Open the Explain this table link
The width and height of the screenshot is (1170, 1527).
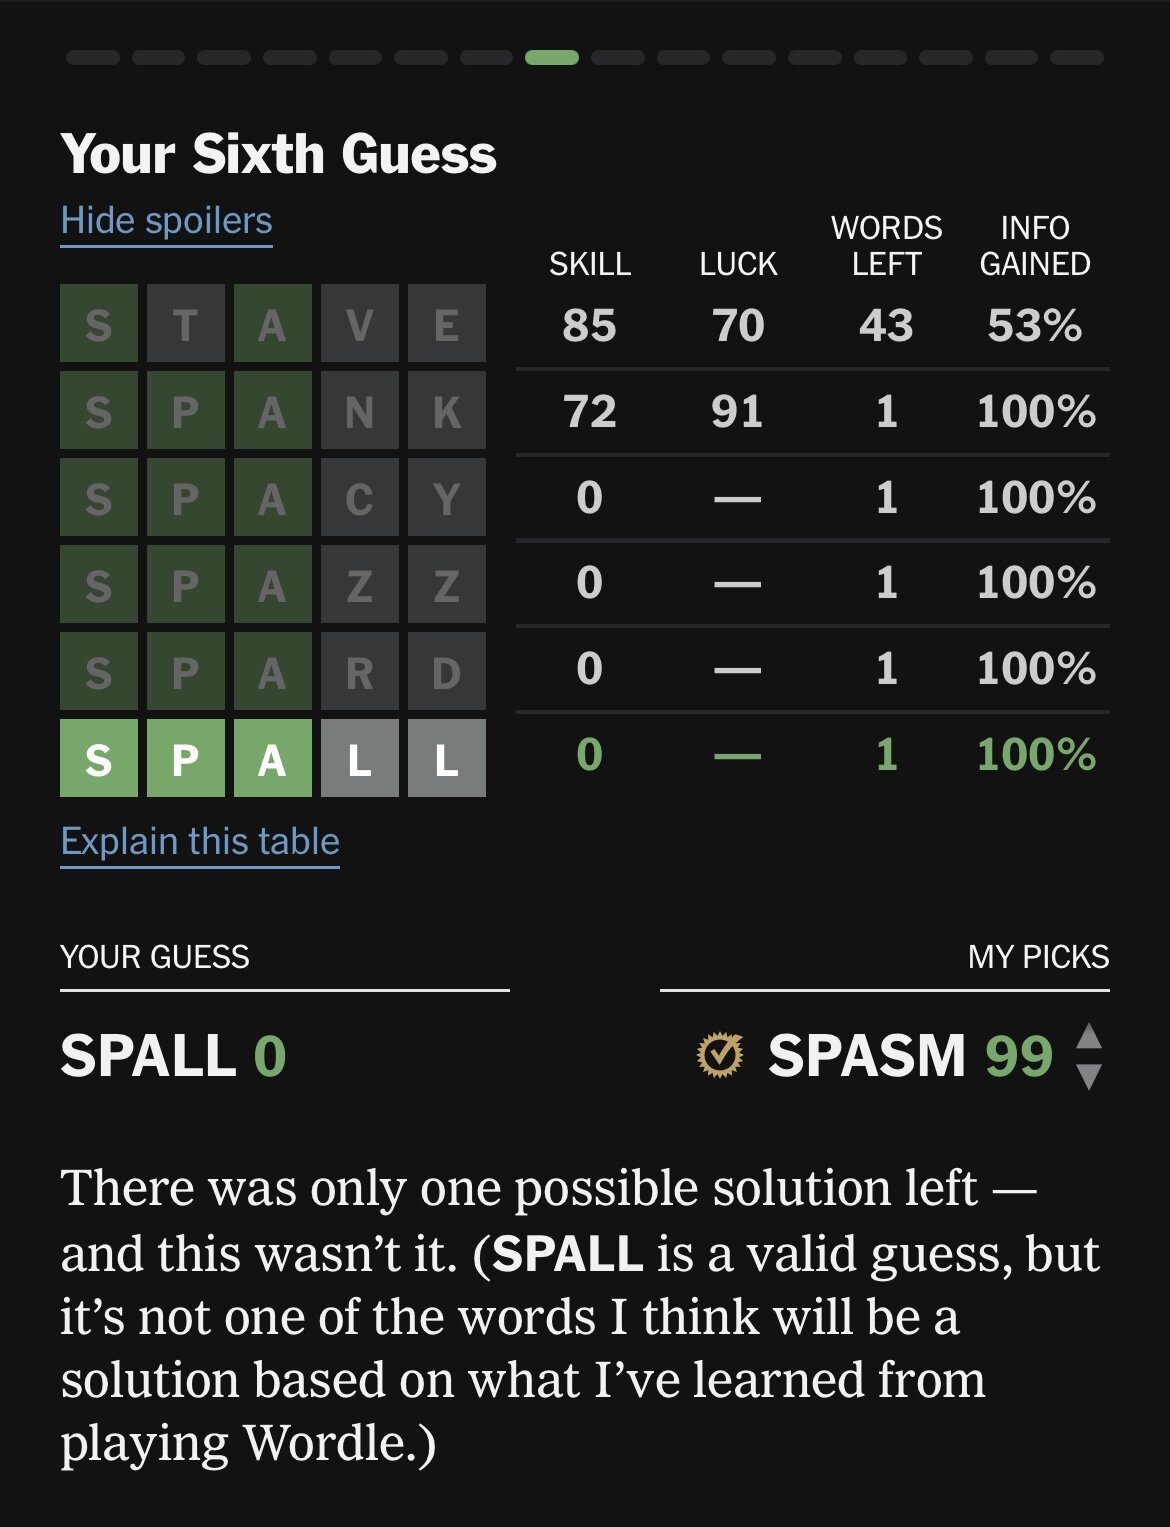coord(200,842)
